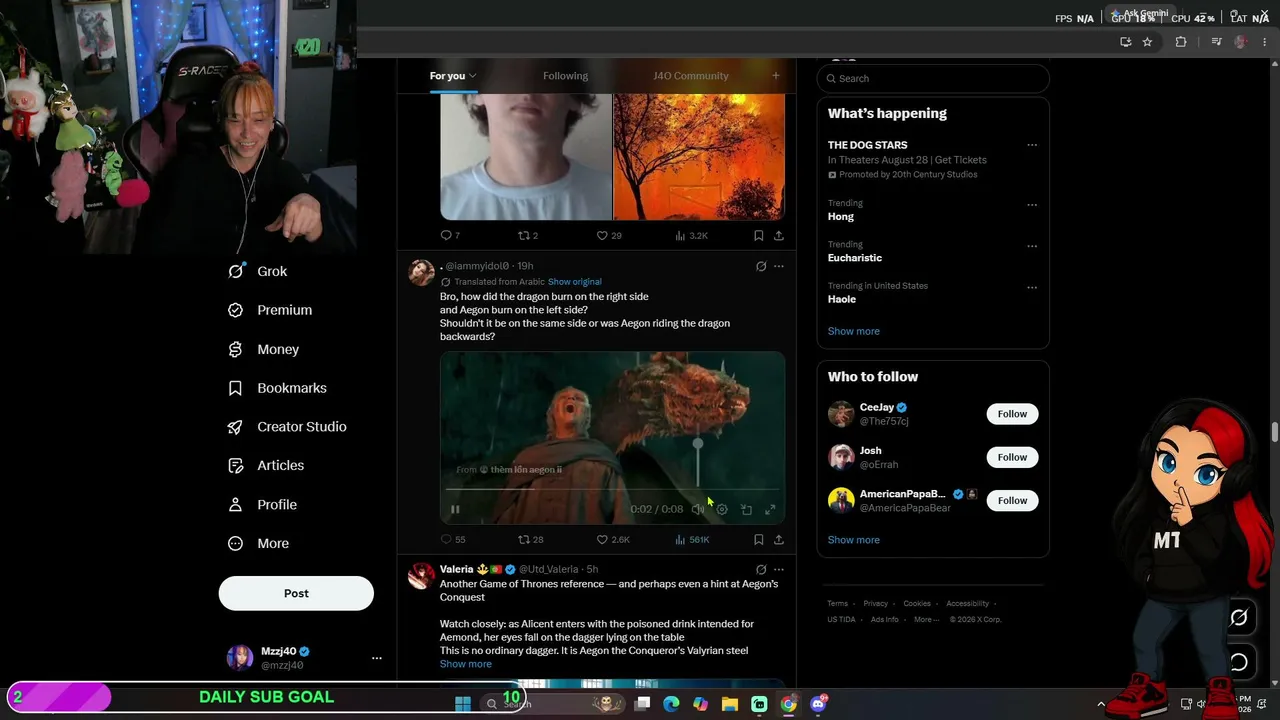The image size is (1280, 720).
Task: Open Grok actions on @iammyidol0 post
Action: (761, 266)
